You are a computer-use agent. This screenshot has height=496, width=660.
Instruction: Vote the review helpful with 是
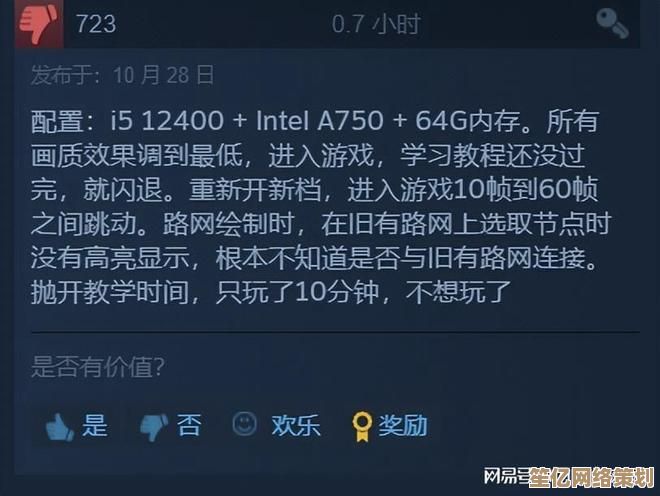pos(94,426)
